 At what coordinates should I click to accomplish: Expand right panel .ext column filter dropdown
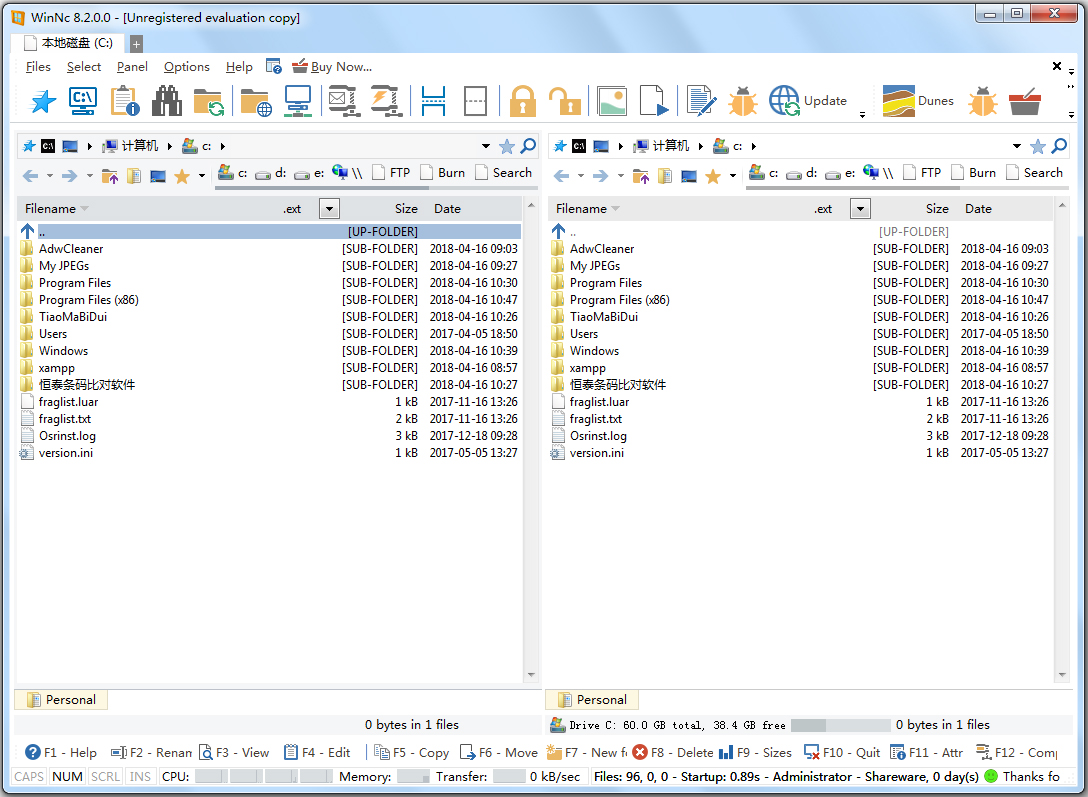[860, 209]
